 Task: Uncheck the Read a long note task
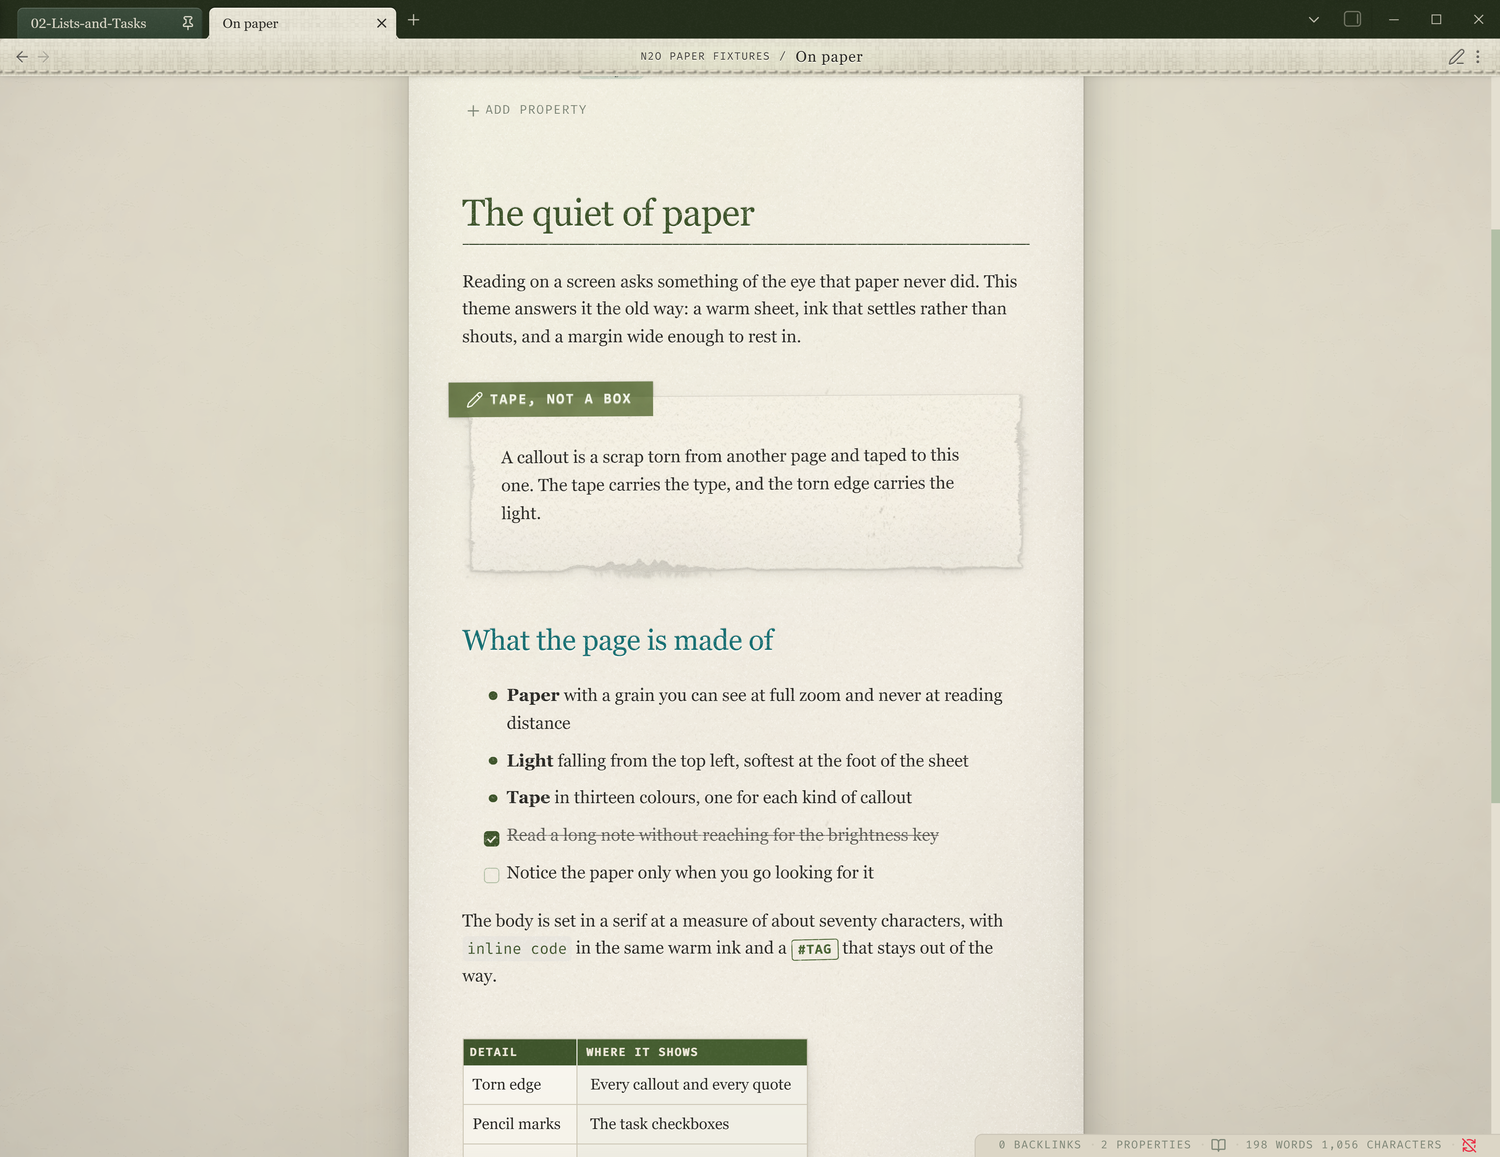492,838
